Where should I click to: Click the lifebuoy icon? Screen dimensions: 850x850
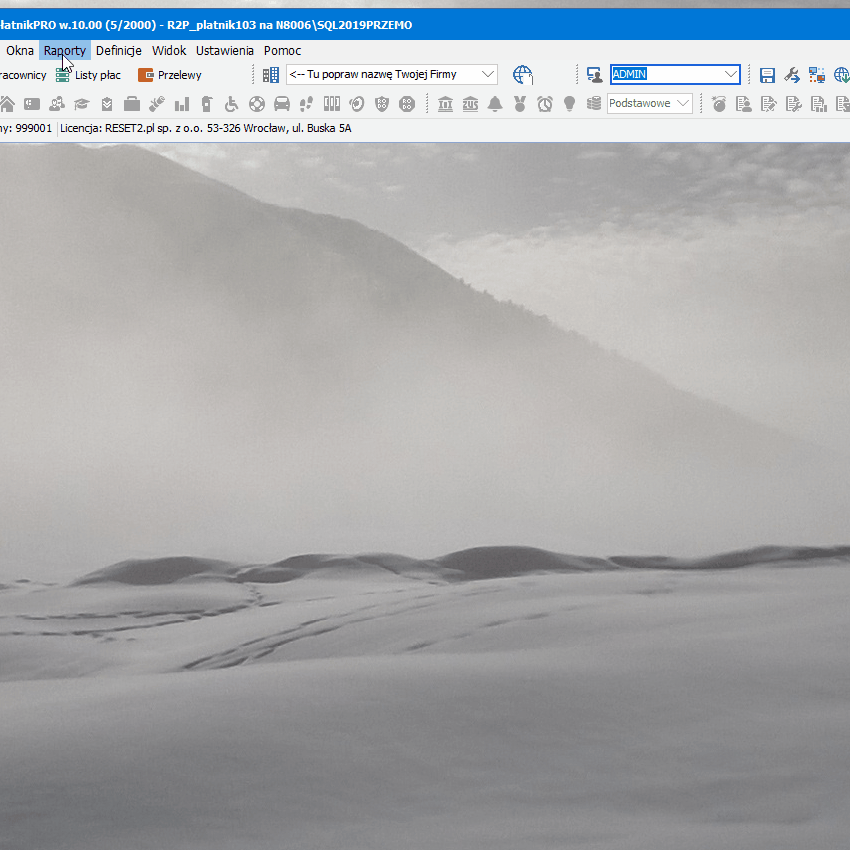point(257,104)
